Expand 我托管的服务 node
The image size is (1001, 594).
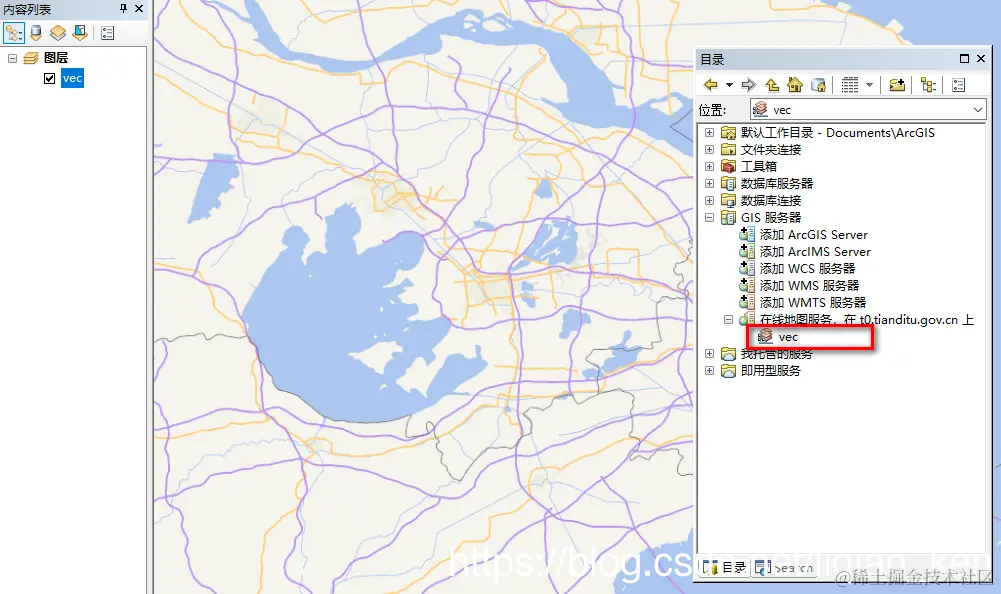pos(709,353)
